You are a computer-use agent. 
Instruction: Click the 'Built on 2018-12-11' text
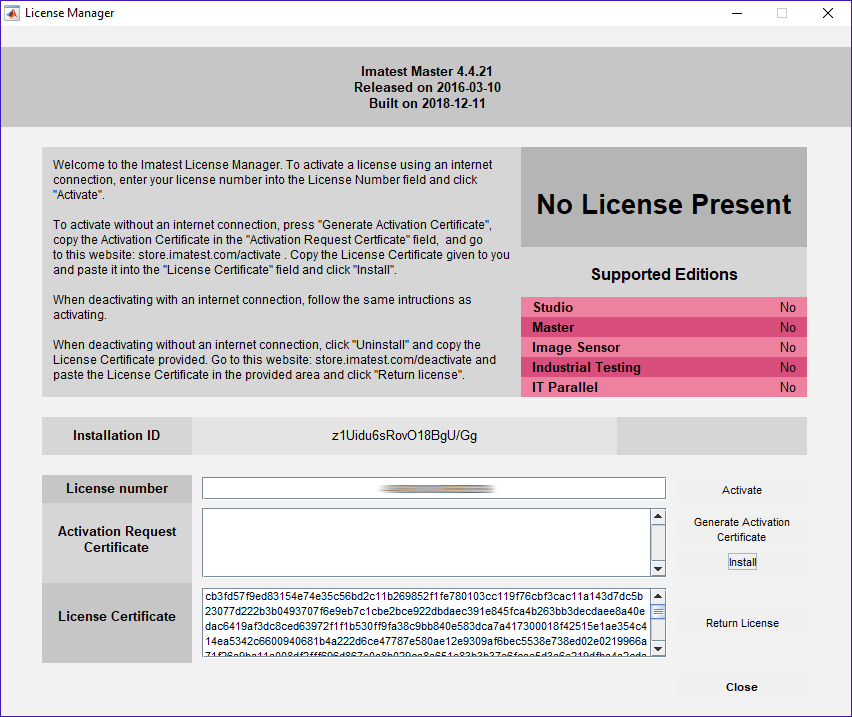point(427,103)
